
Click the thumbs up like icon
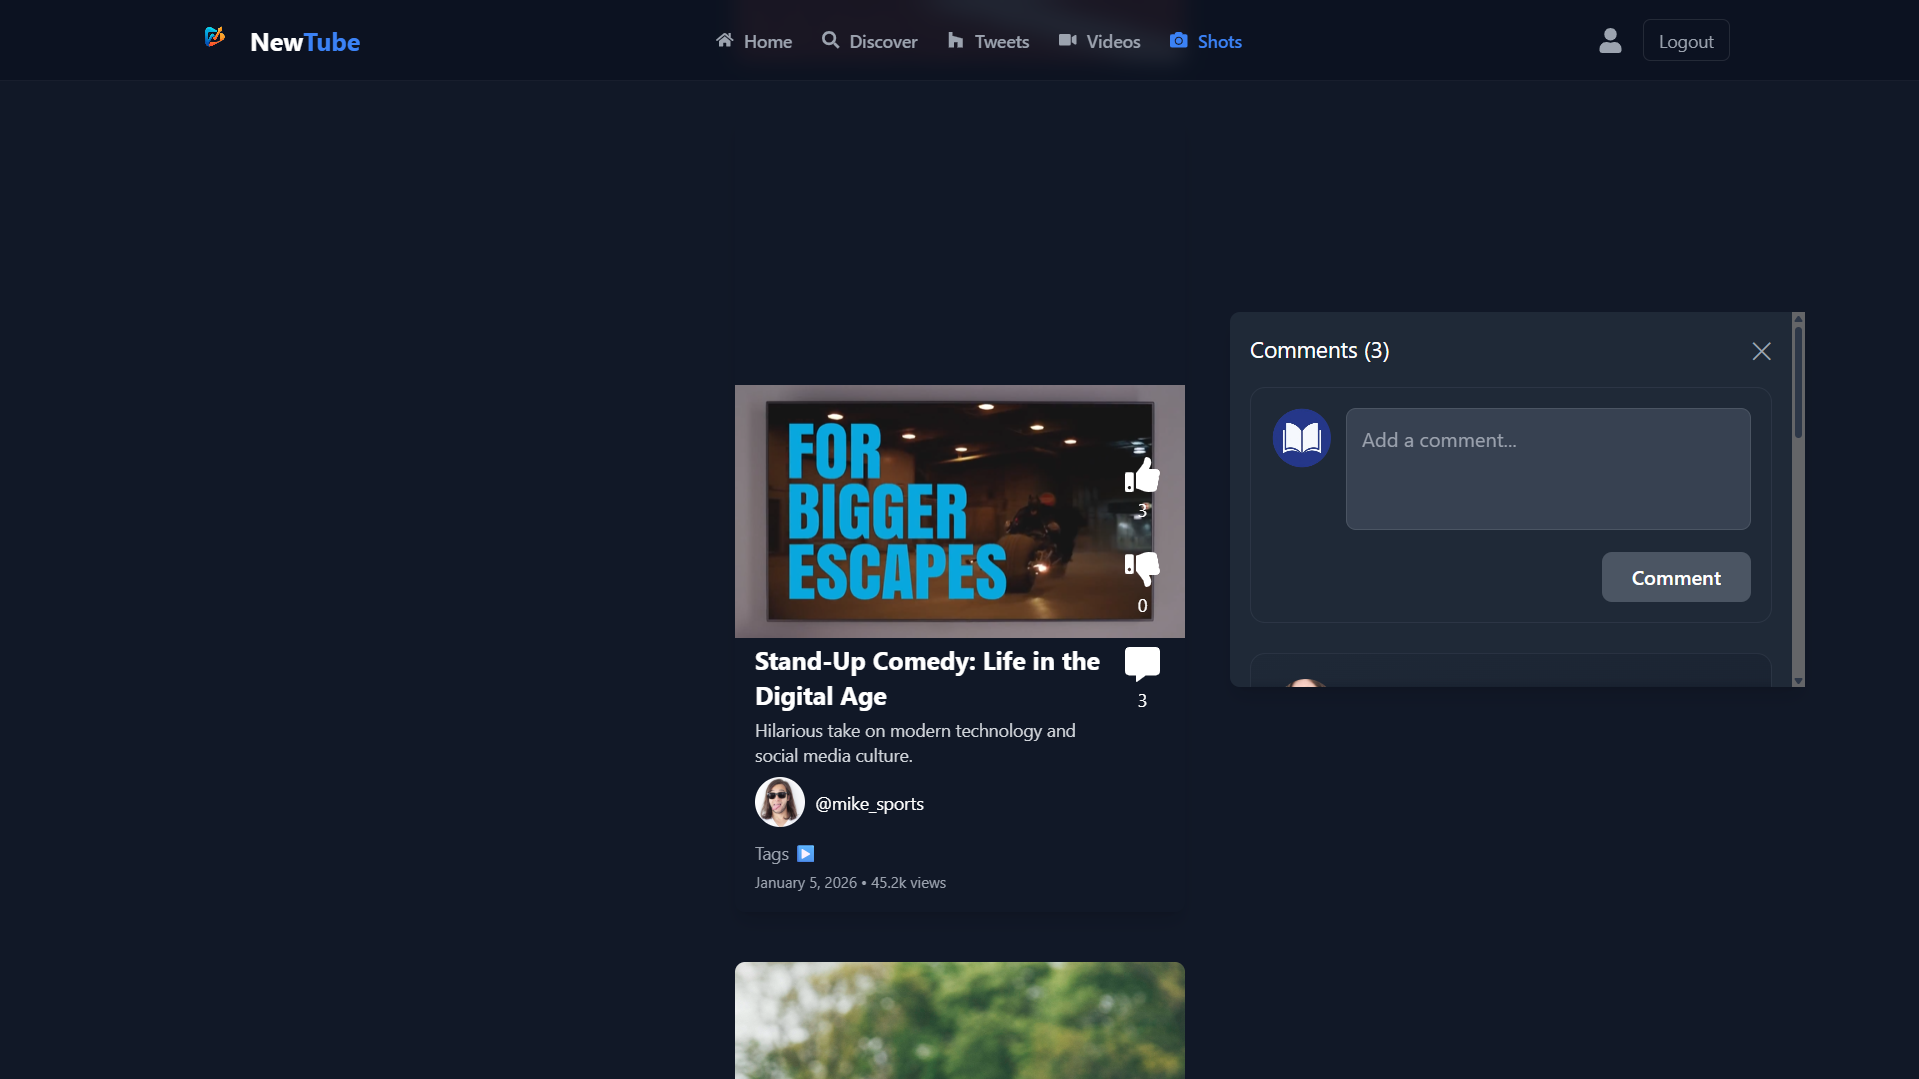click(x=1142, y=476)
